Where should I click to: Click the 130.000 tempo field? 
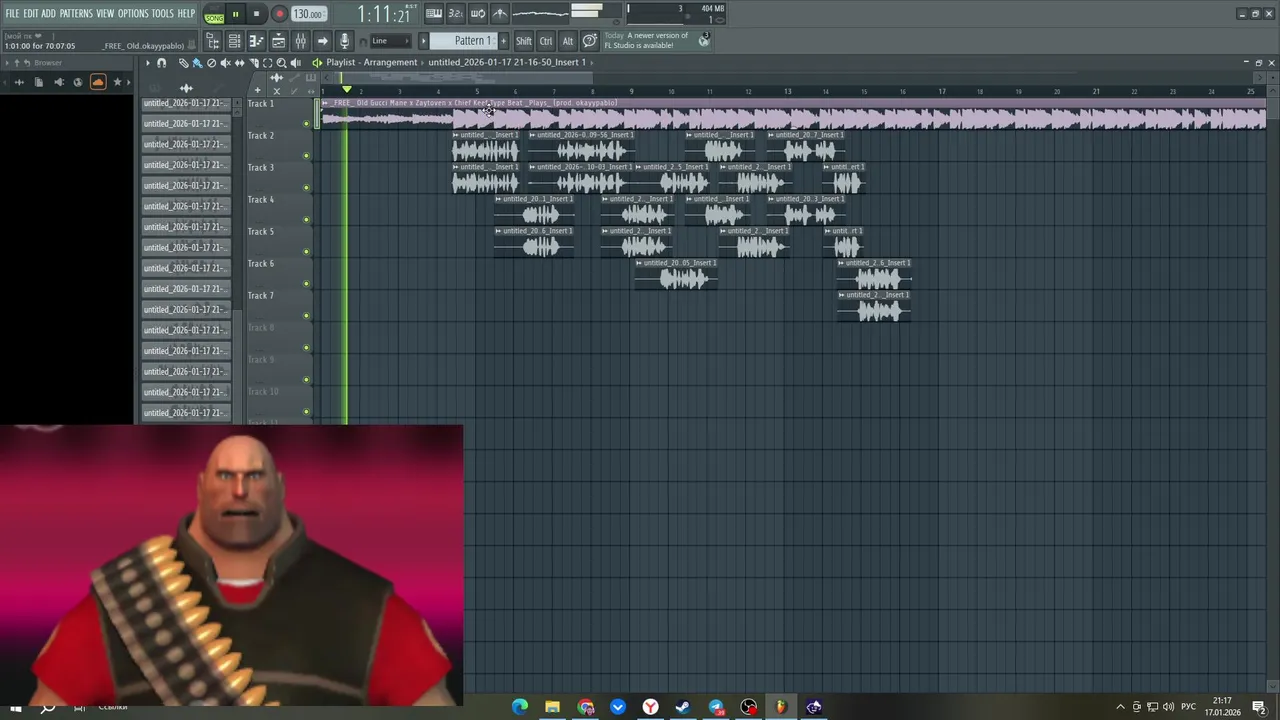pos(309,14)
